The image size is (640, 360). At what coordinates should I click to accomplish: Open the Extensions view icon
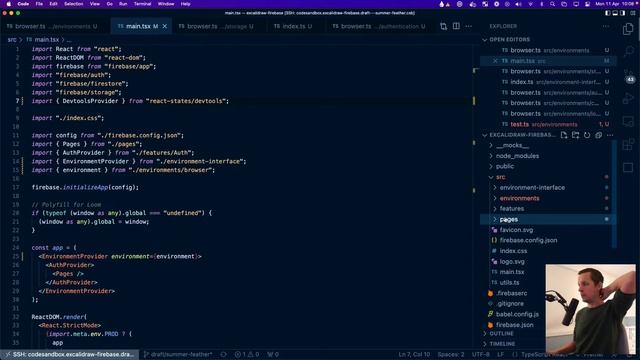tap(628, 144)
